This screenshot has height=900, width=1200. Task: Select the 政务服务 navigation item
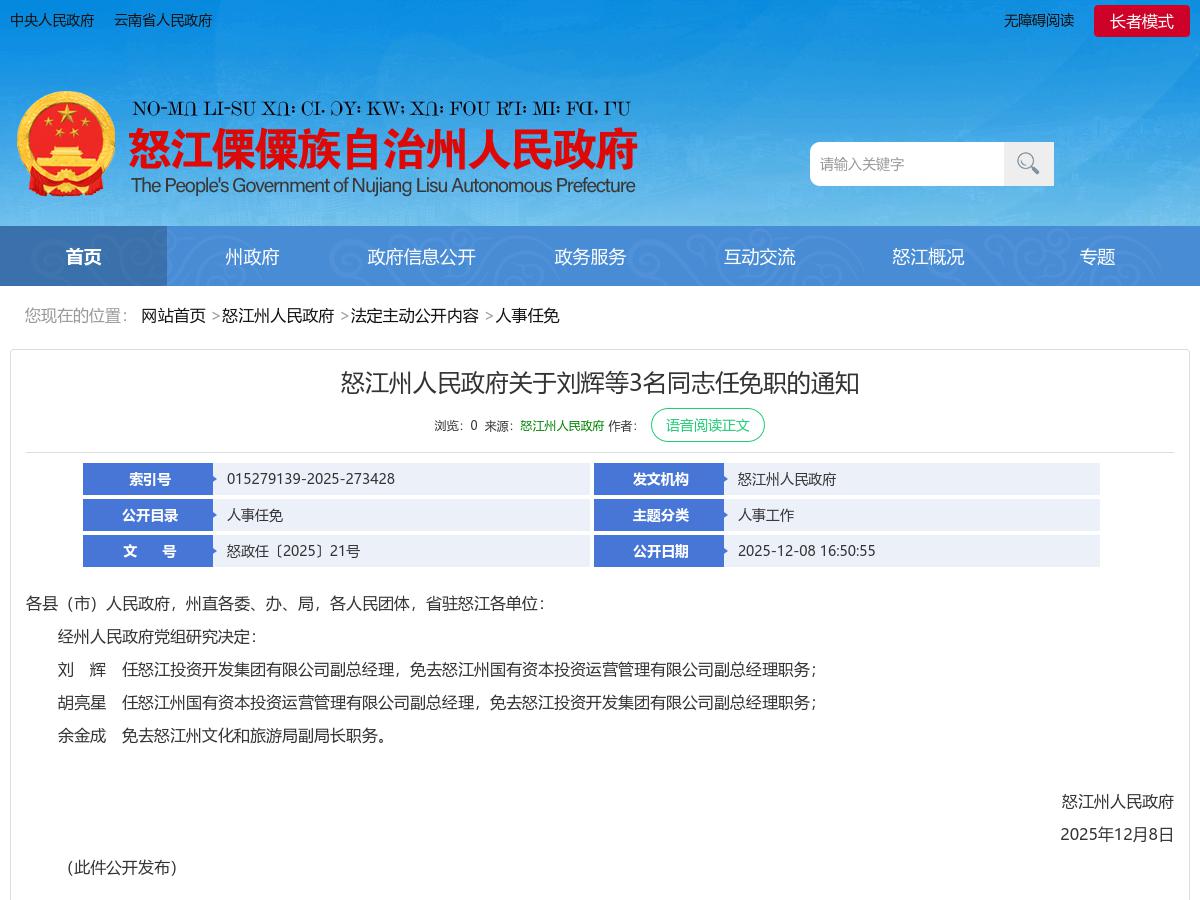click(x=590, y=256)
